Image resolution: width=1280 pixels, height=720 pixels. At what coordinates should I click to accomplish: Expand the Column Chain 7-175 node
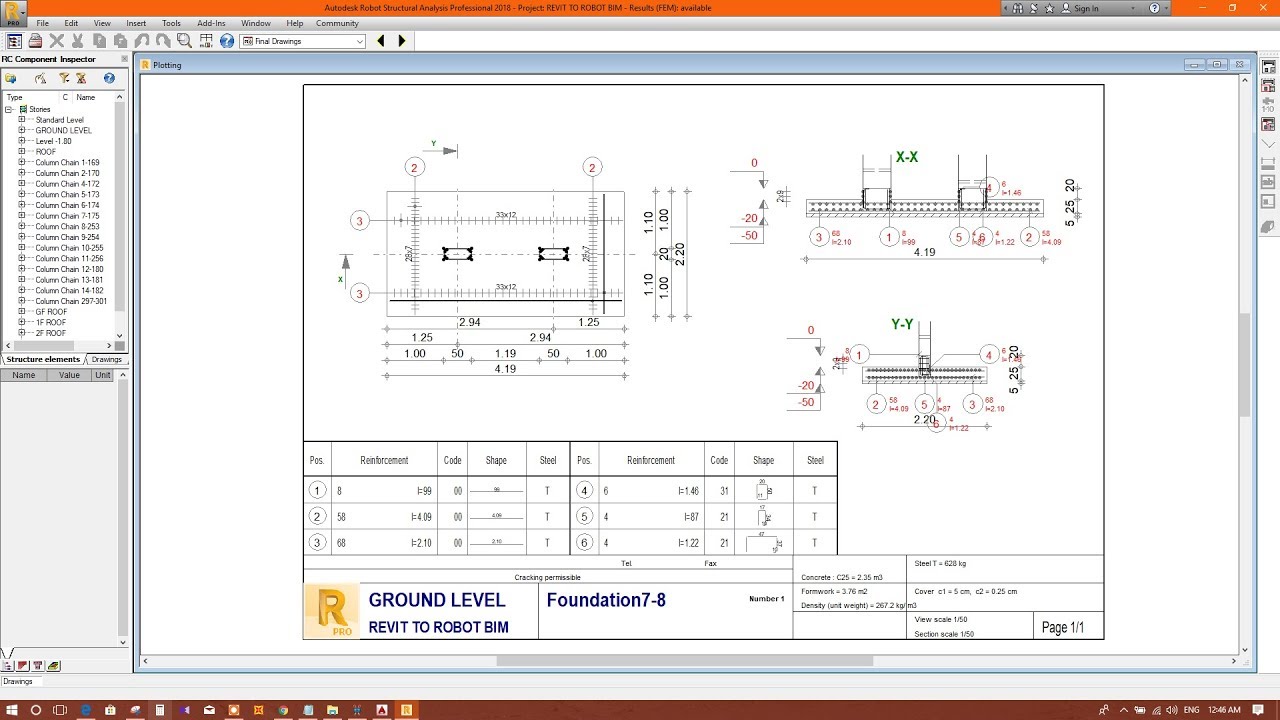[21, 216]
